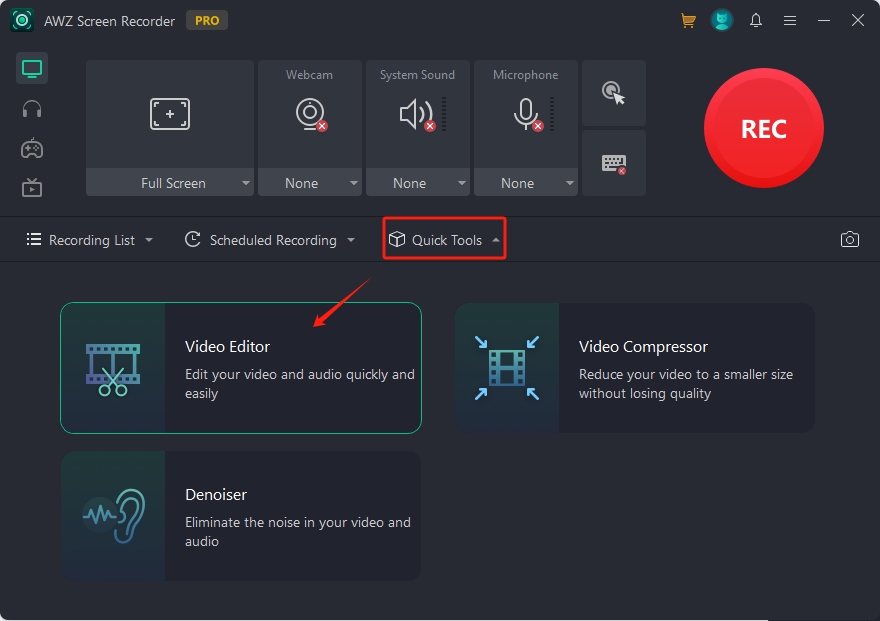Viewport: 880px width, 621px height.
Task: Expand the Scheduled Recording arrow
Action: tap(351, 240)
